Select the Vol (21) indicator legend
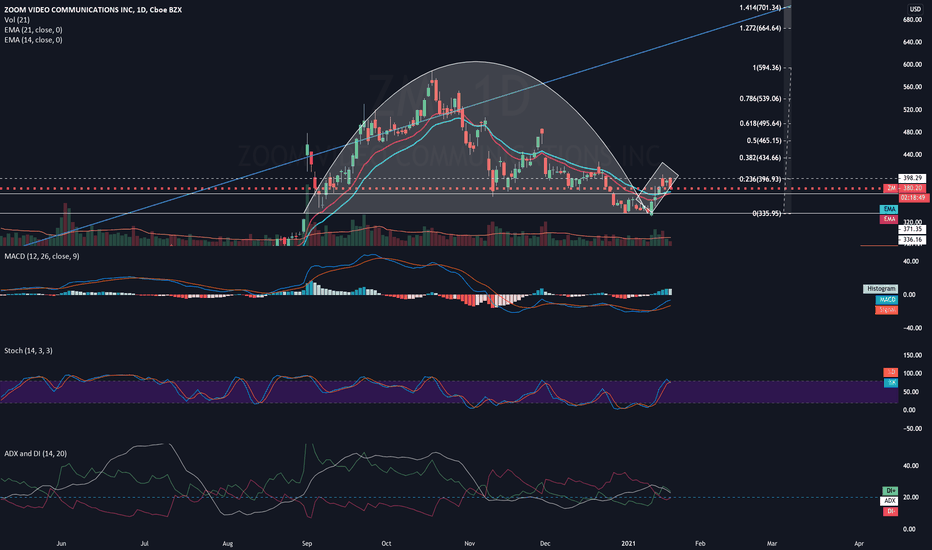This screenshot has height=550, width=932. (x=17, y=20)
